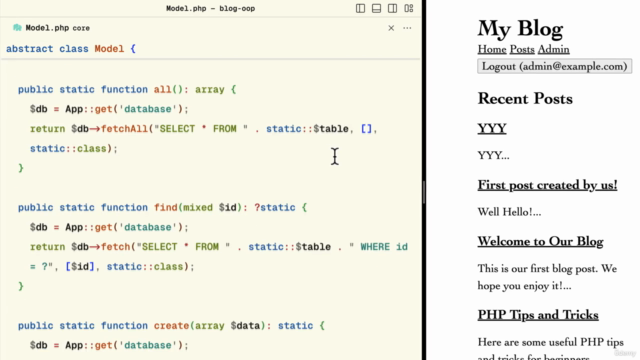Click the 'static::class);' line under fetchAll

click(x=73, y=149)
